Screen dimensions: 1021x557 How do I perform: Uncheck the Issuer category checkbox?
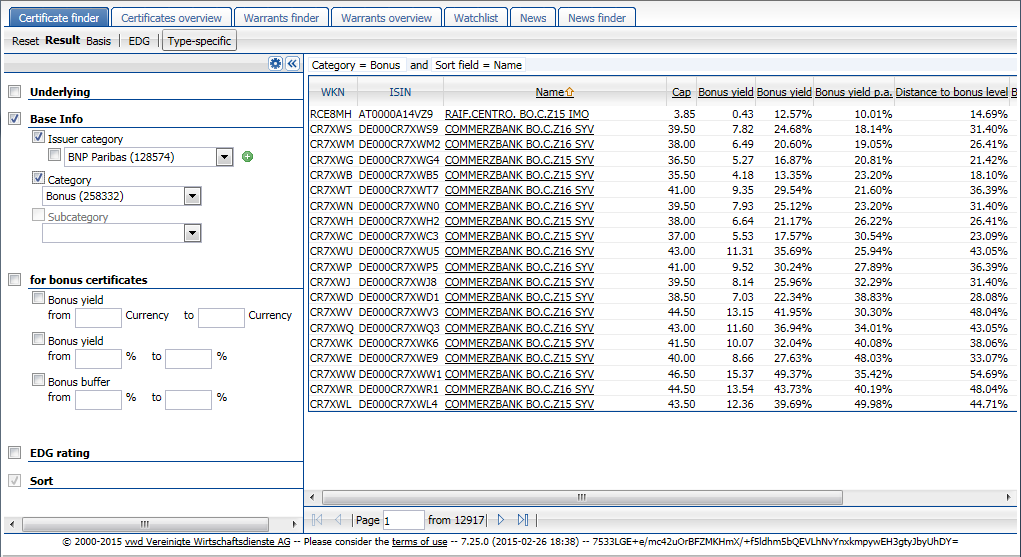coord(39,138)
